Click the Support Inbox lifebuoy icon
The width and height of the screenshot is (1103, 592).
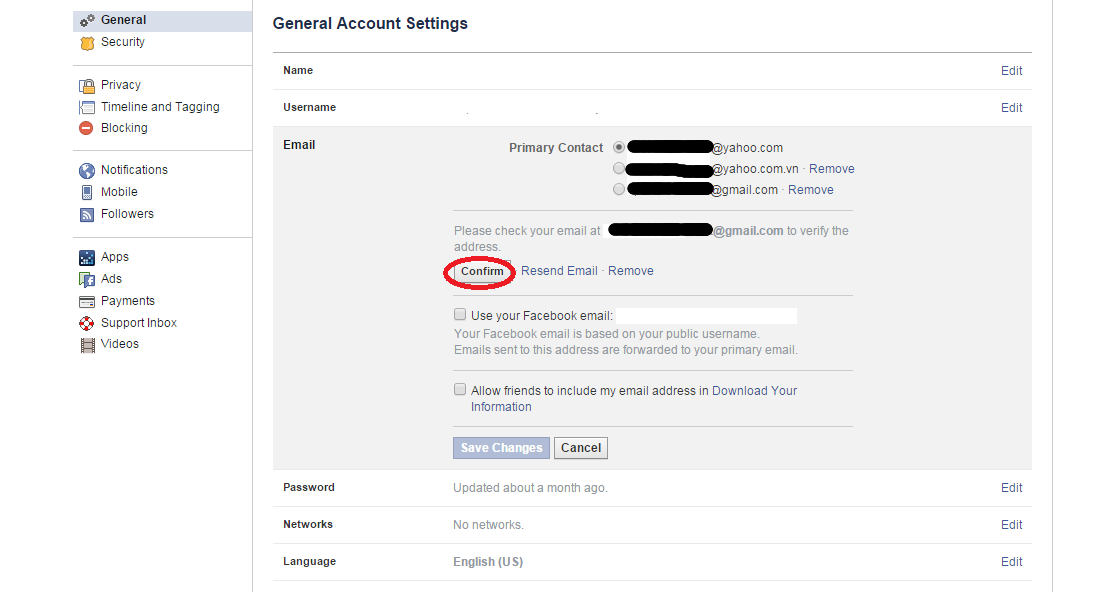click(87, 323)
